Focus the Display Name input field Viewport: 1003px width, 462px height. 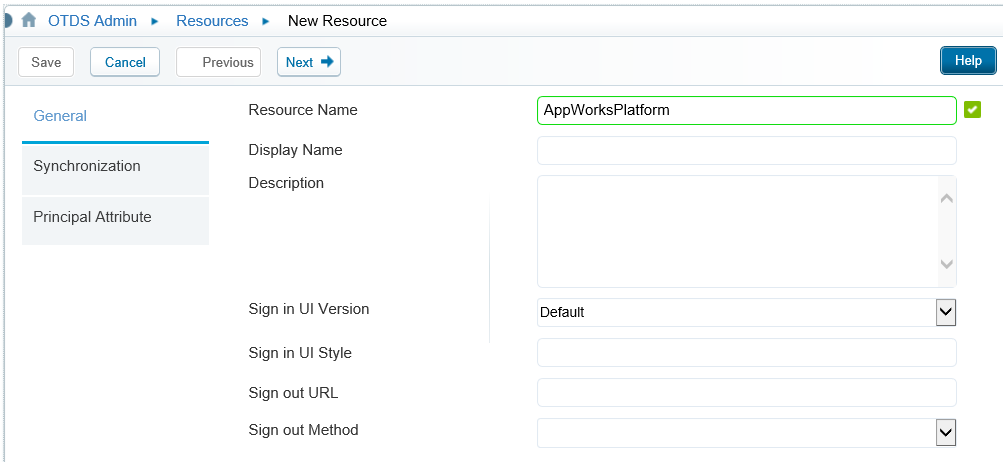click(x=746, y=151)
